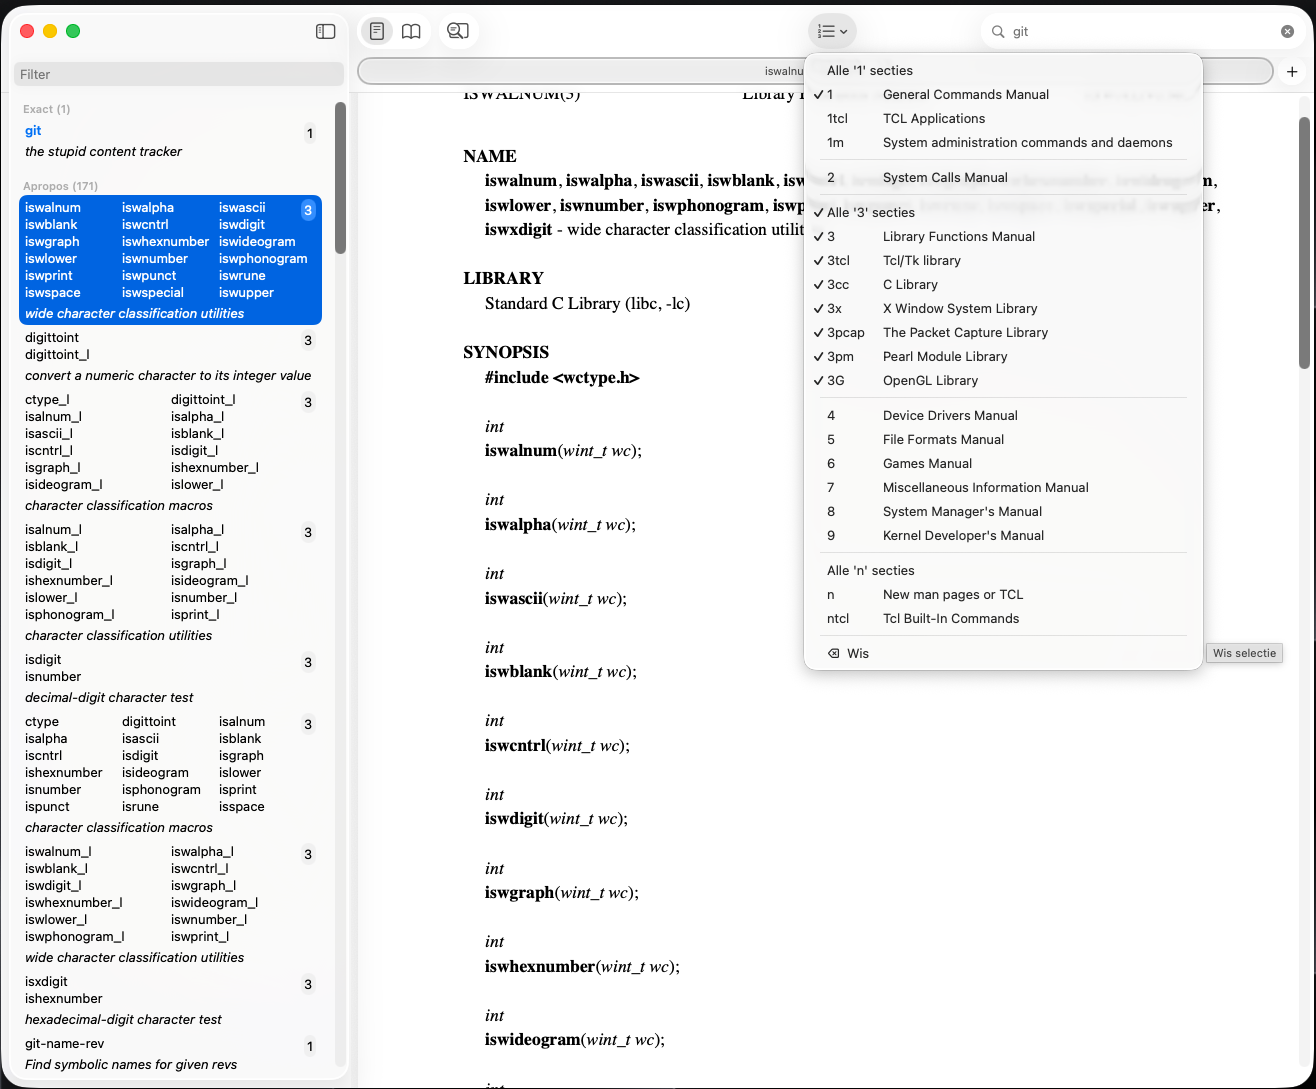Open the 'wide character classification utilities' iswalnum result
The image size is (1316, 1089).
coord(170,260)
